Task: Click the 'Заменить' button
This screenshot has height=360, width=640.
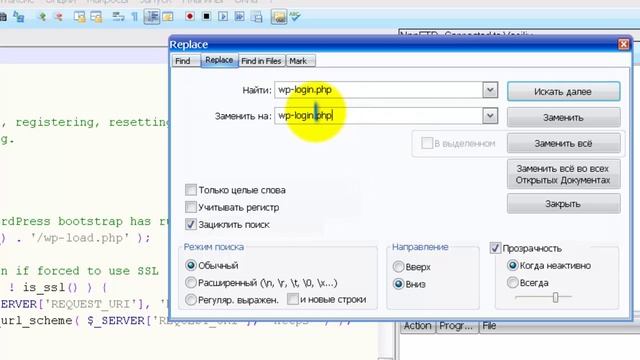Action: click(x=563, y=118)
